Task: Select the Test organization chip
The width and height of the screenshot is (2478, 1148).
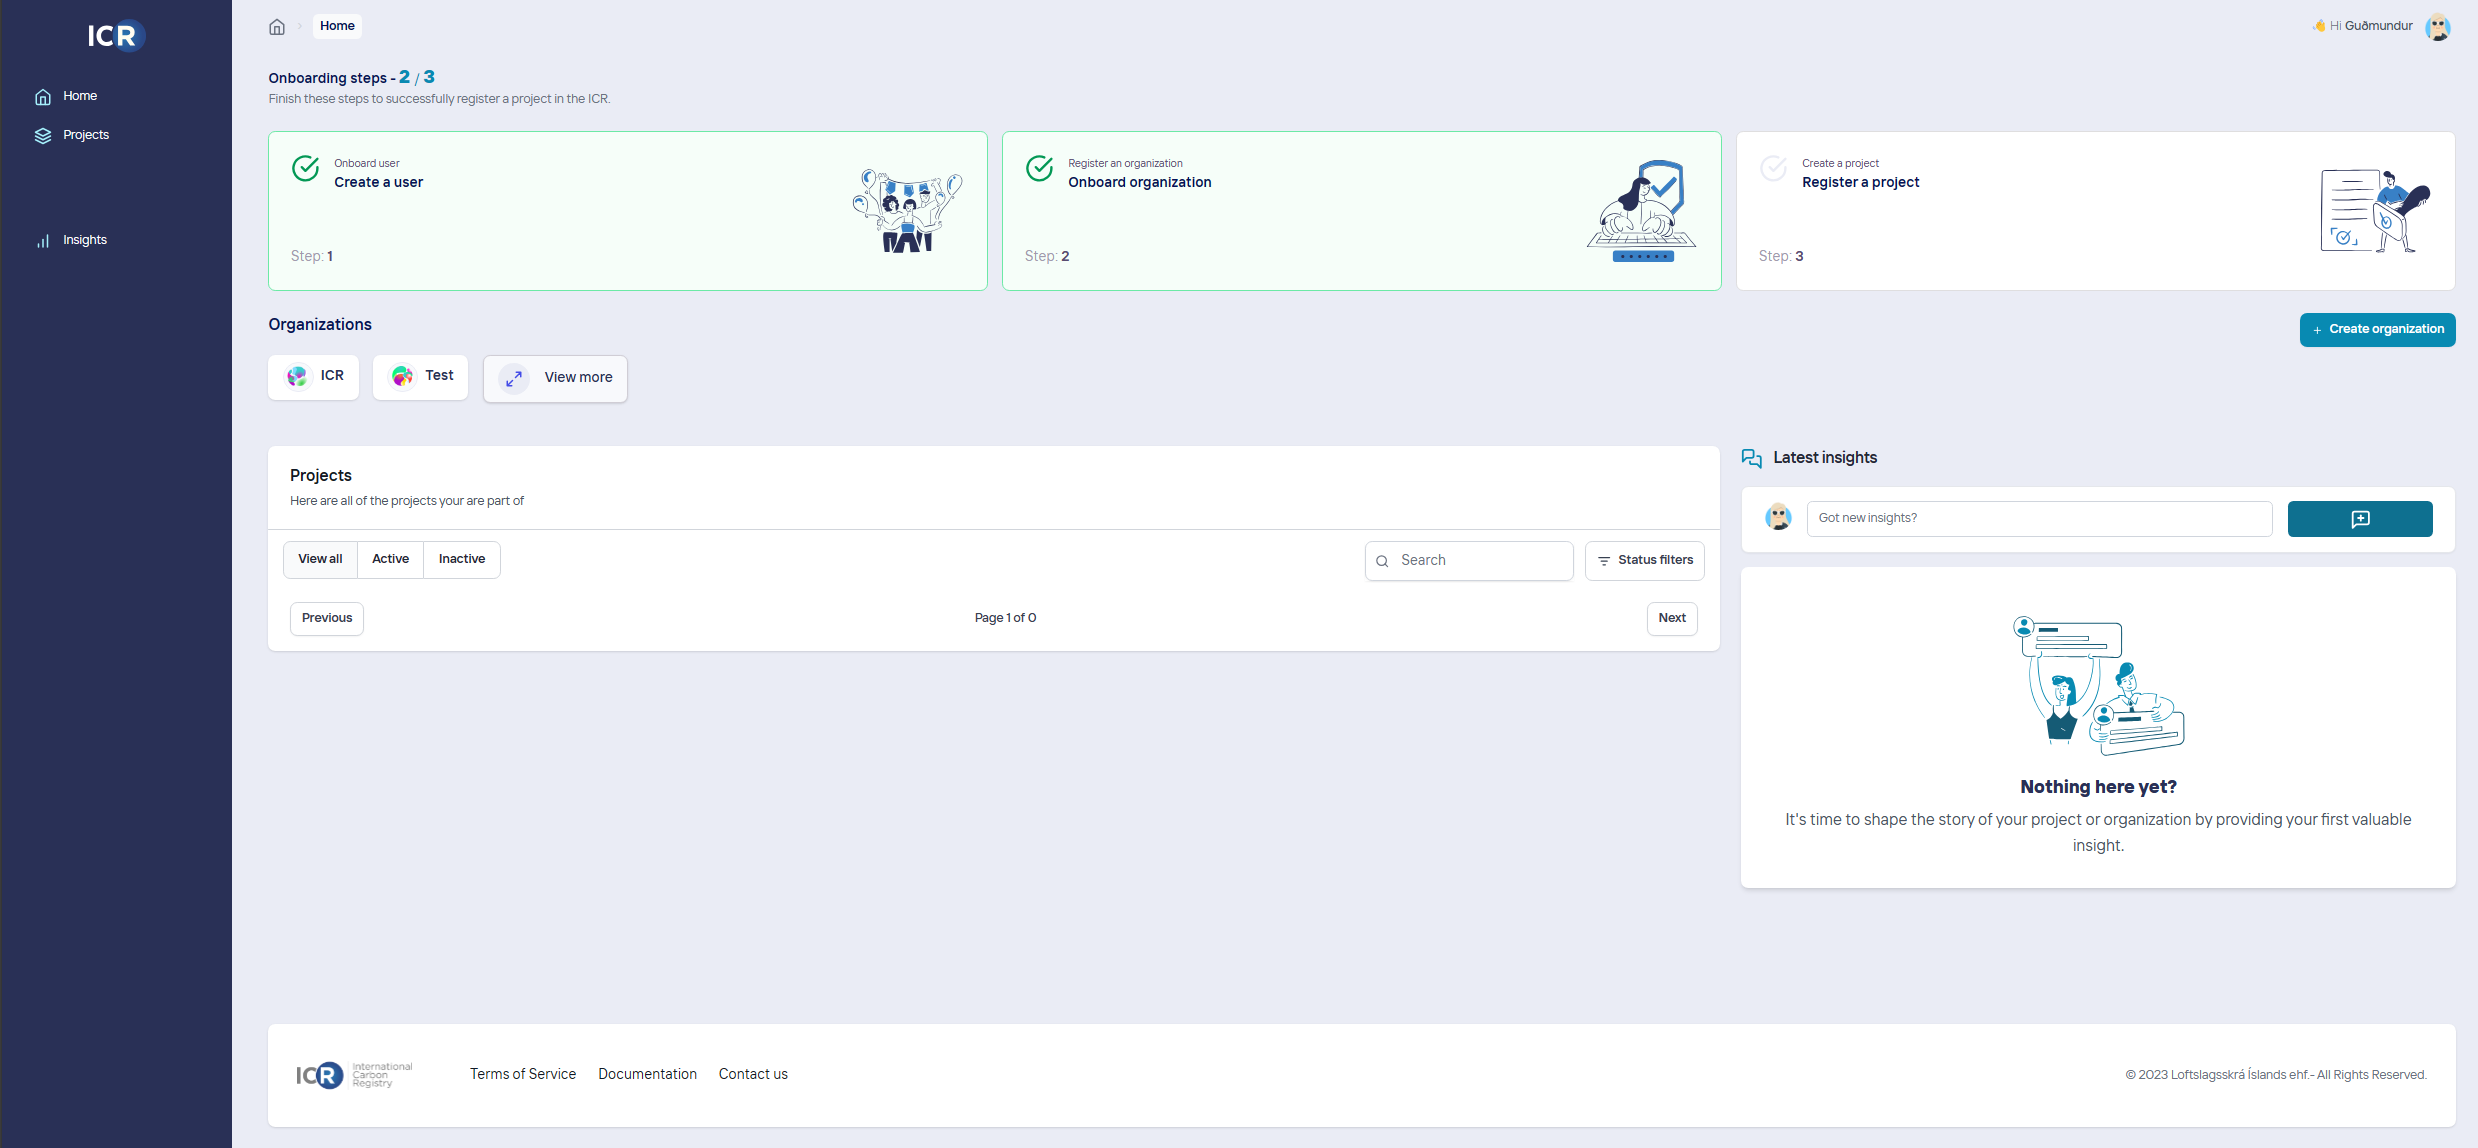Action: click(420, 377)
